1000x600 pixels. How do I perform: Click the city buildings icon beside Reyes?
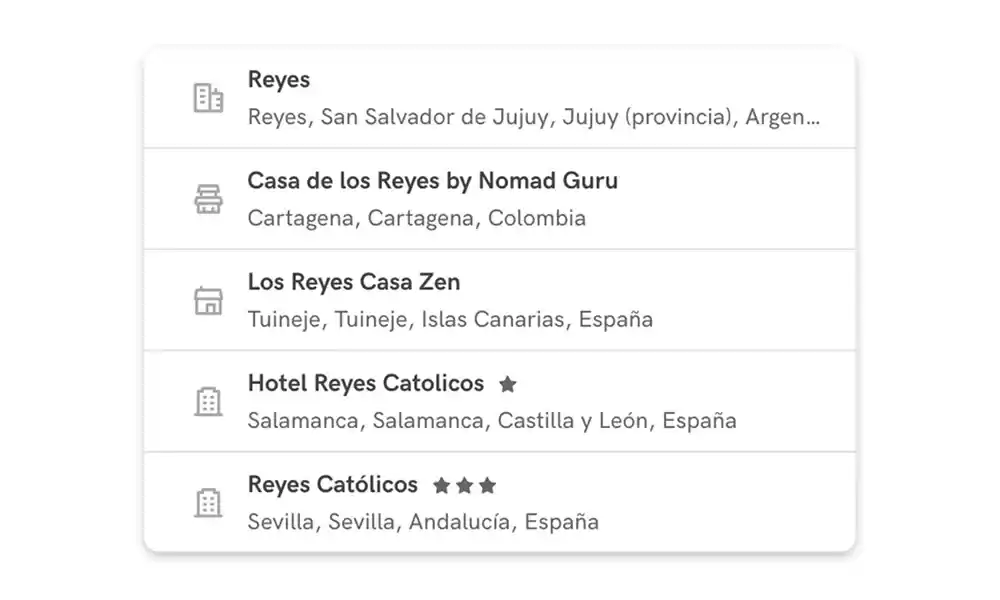(208, 98)
